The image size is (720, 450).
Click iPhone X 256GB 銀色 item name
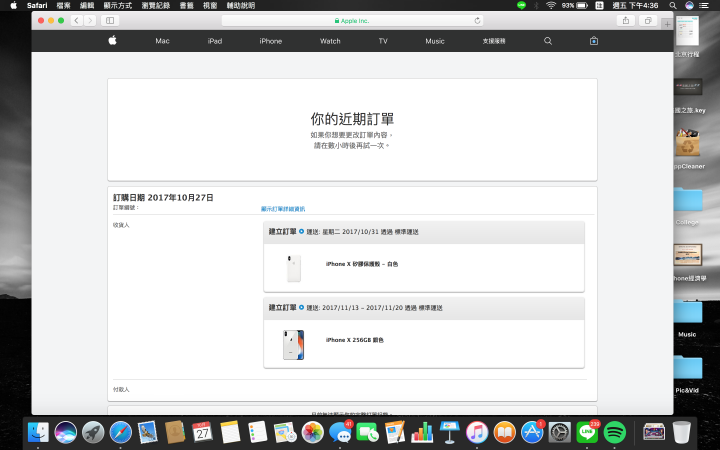(354, 340)
